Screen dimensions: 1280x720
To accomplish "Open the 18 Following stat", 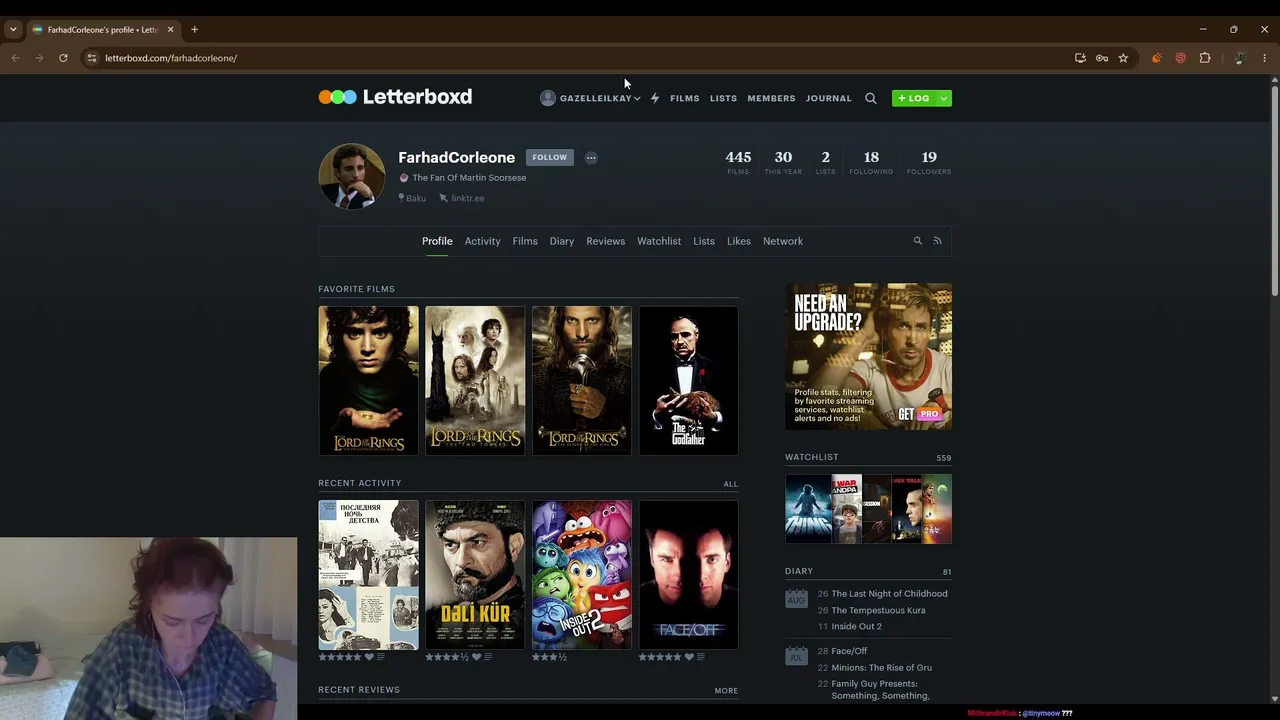I will click(x=871, y=162).
